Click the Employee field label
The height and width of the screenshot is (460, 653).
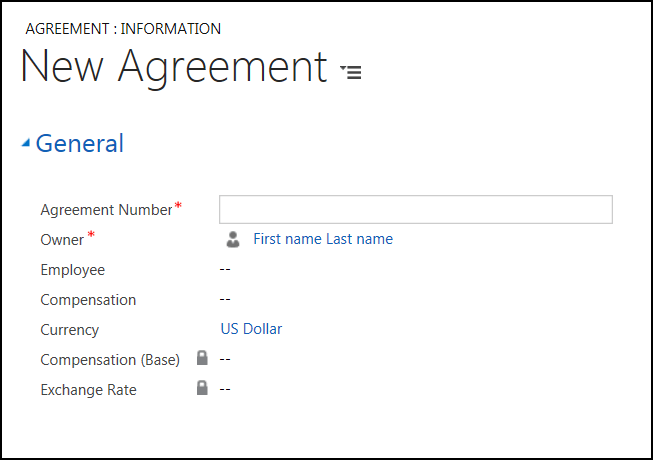click(72, 270)
